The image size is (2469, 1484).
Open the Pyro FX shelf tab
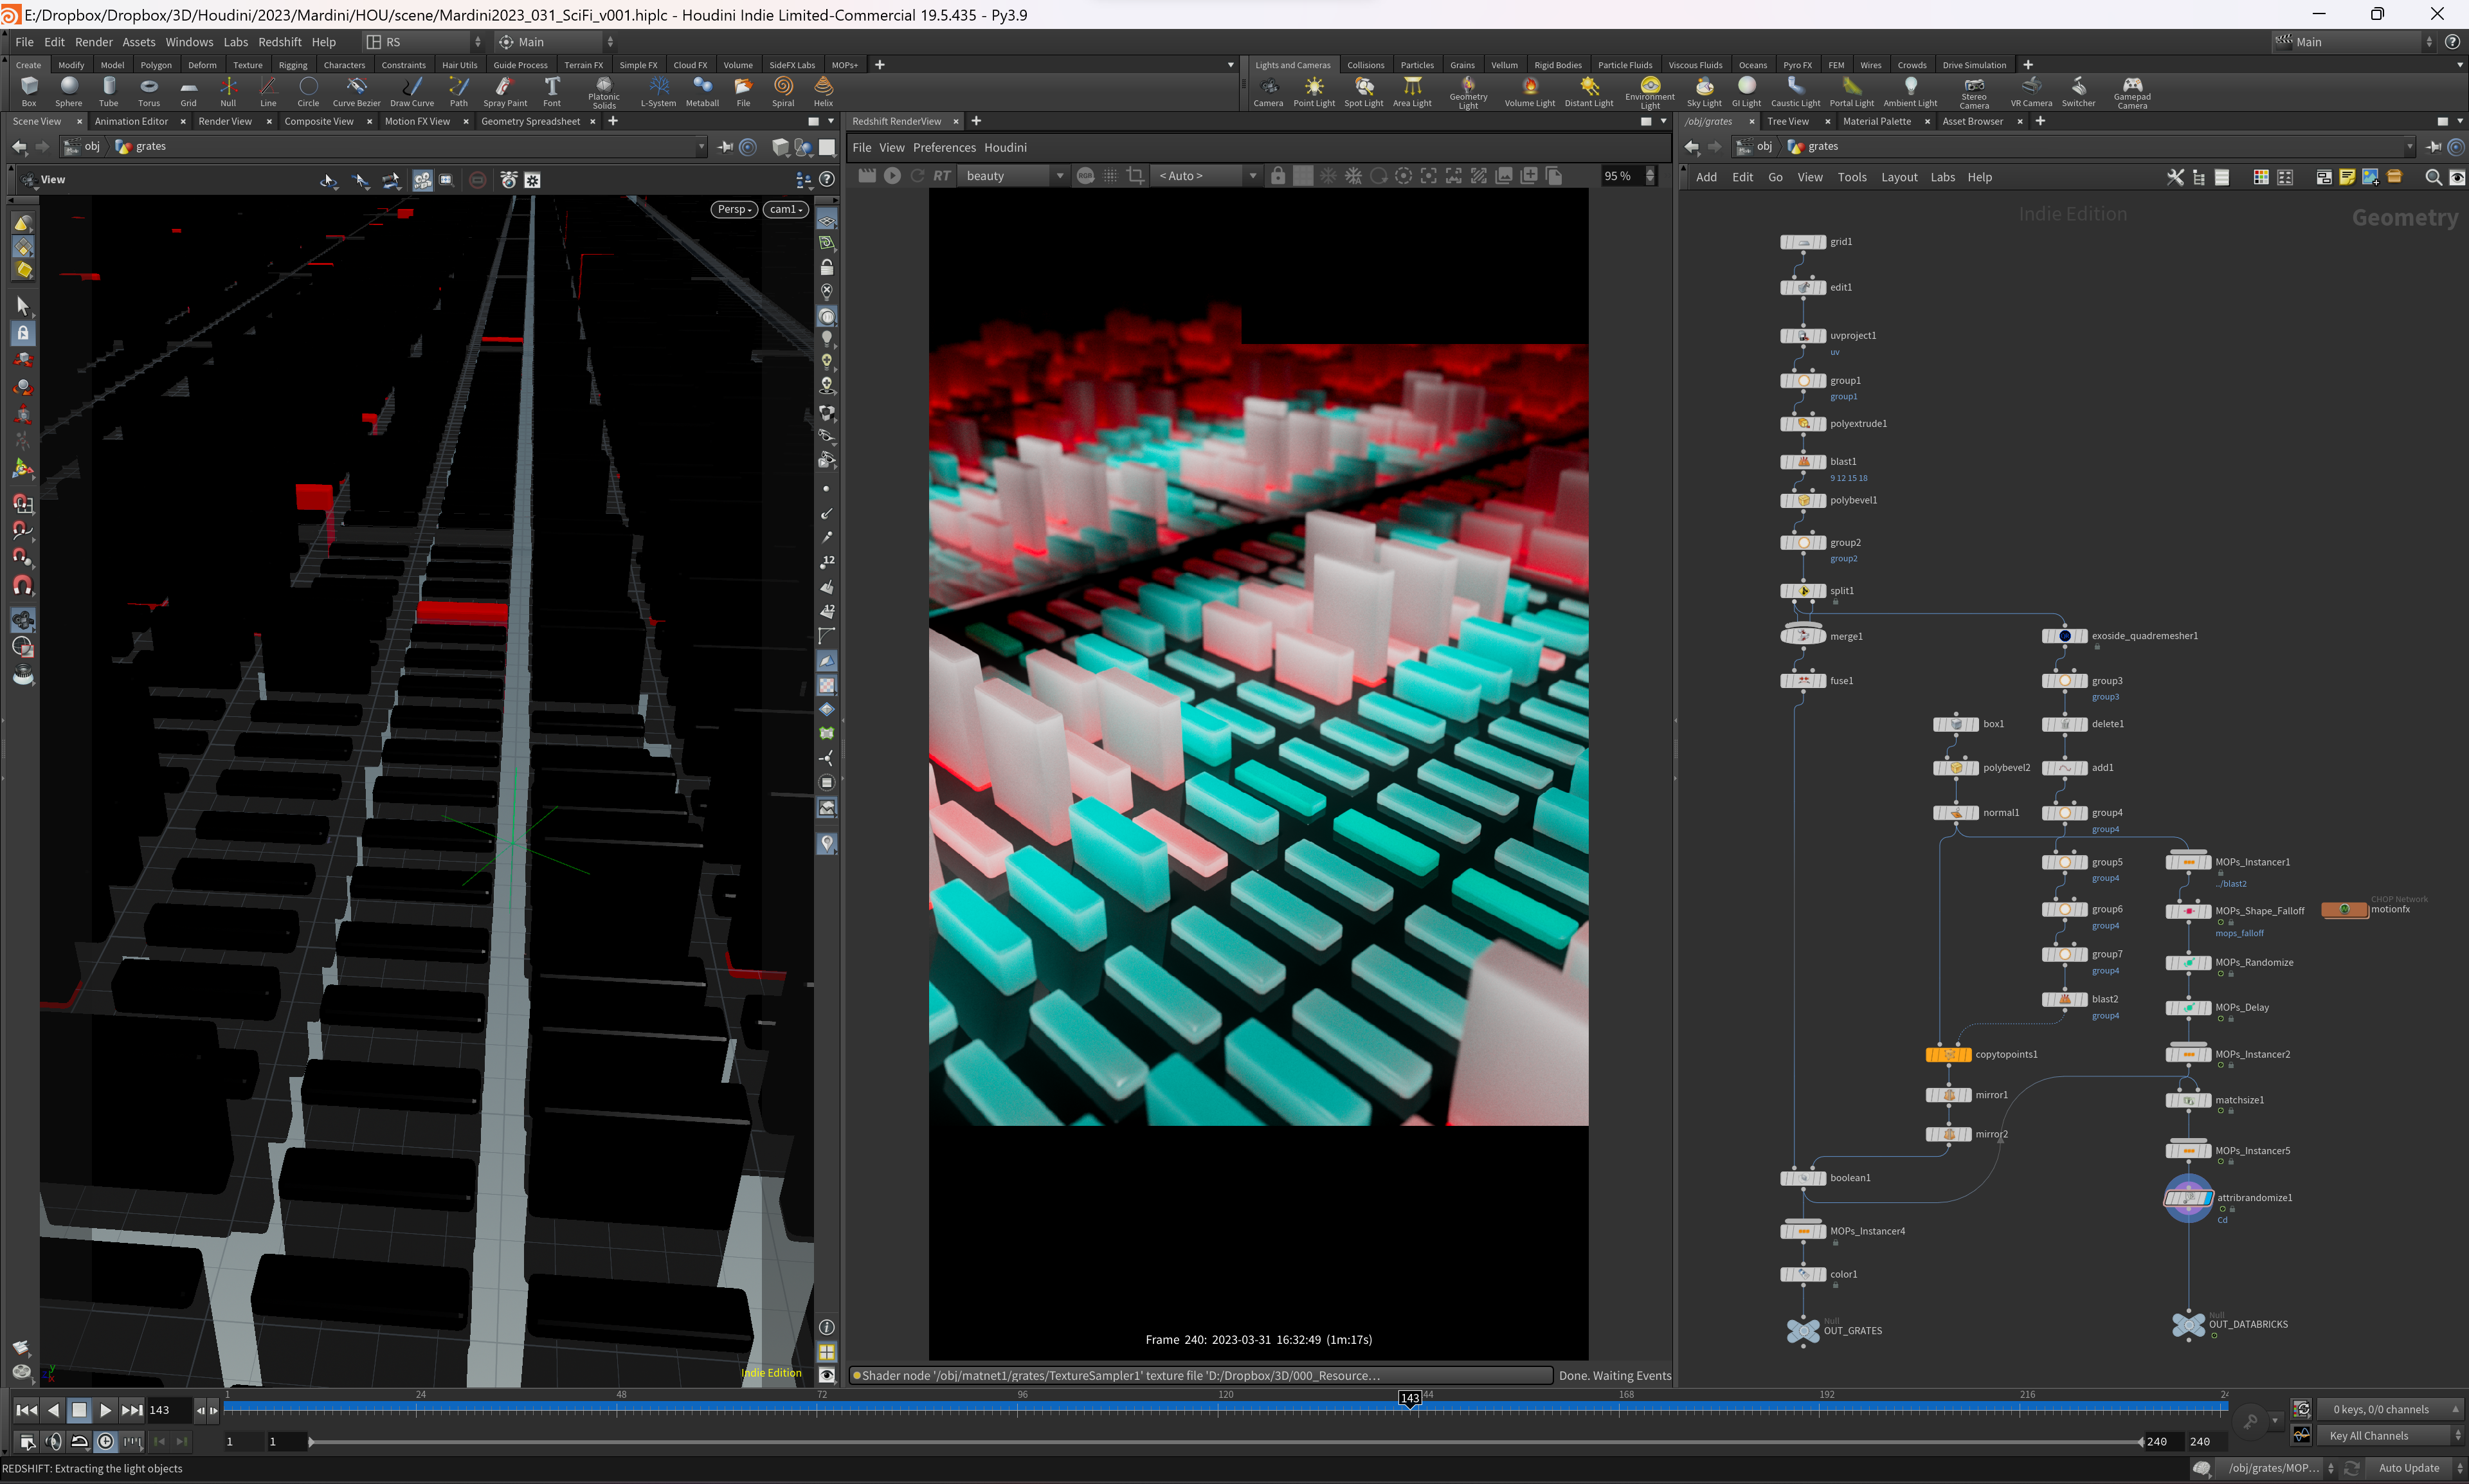click(1797, 65)
